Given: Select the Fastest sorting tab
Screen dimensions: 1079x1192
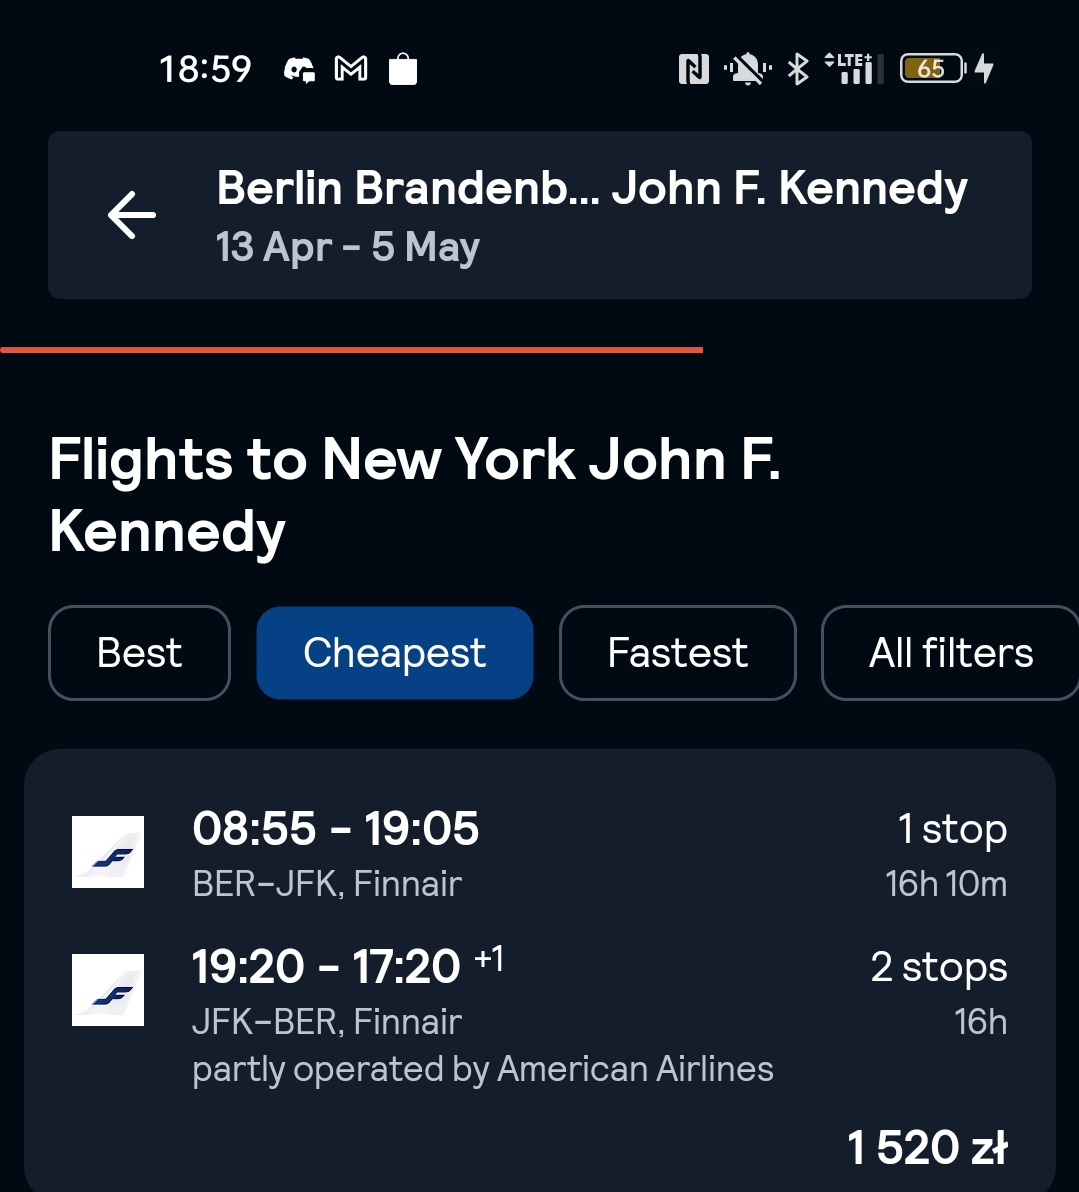Looking at the screenshot, I should tap(678, 653).
